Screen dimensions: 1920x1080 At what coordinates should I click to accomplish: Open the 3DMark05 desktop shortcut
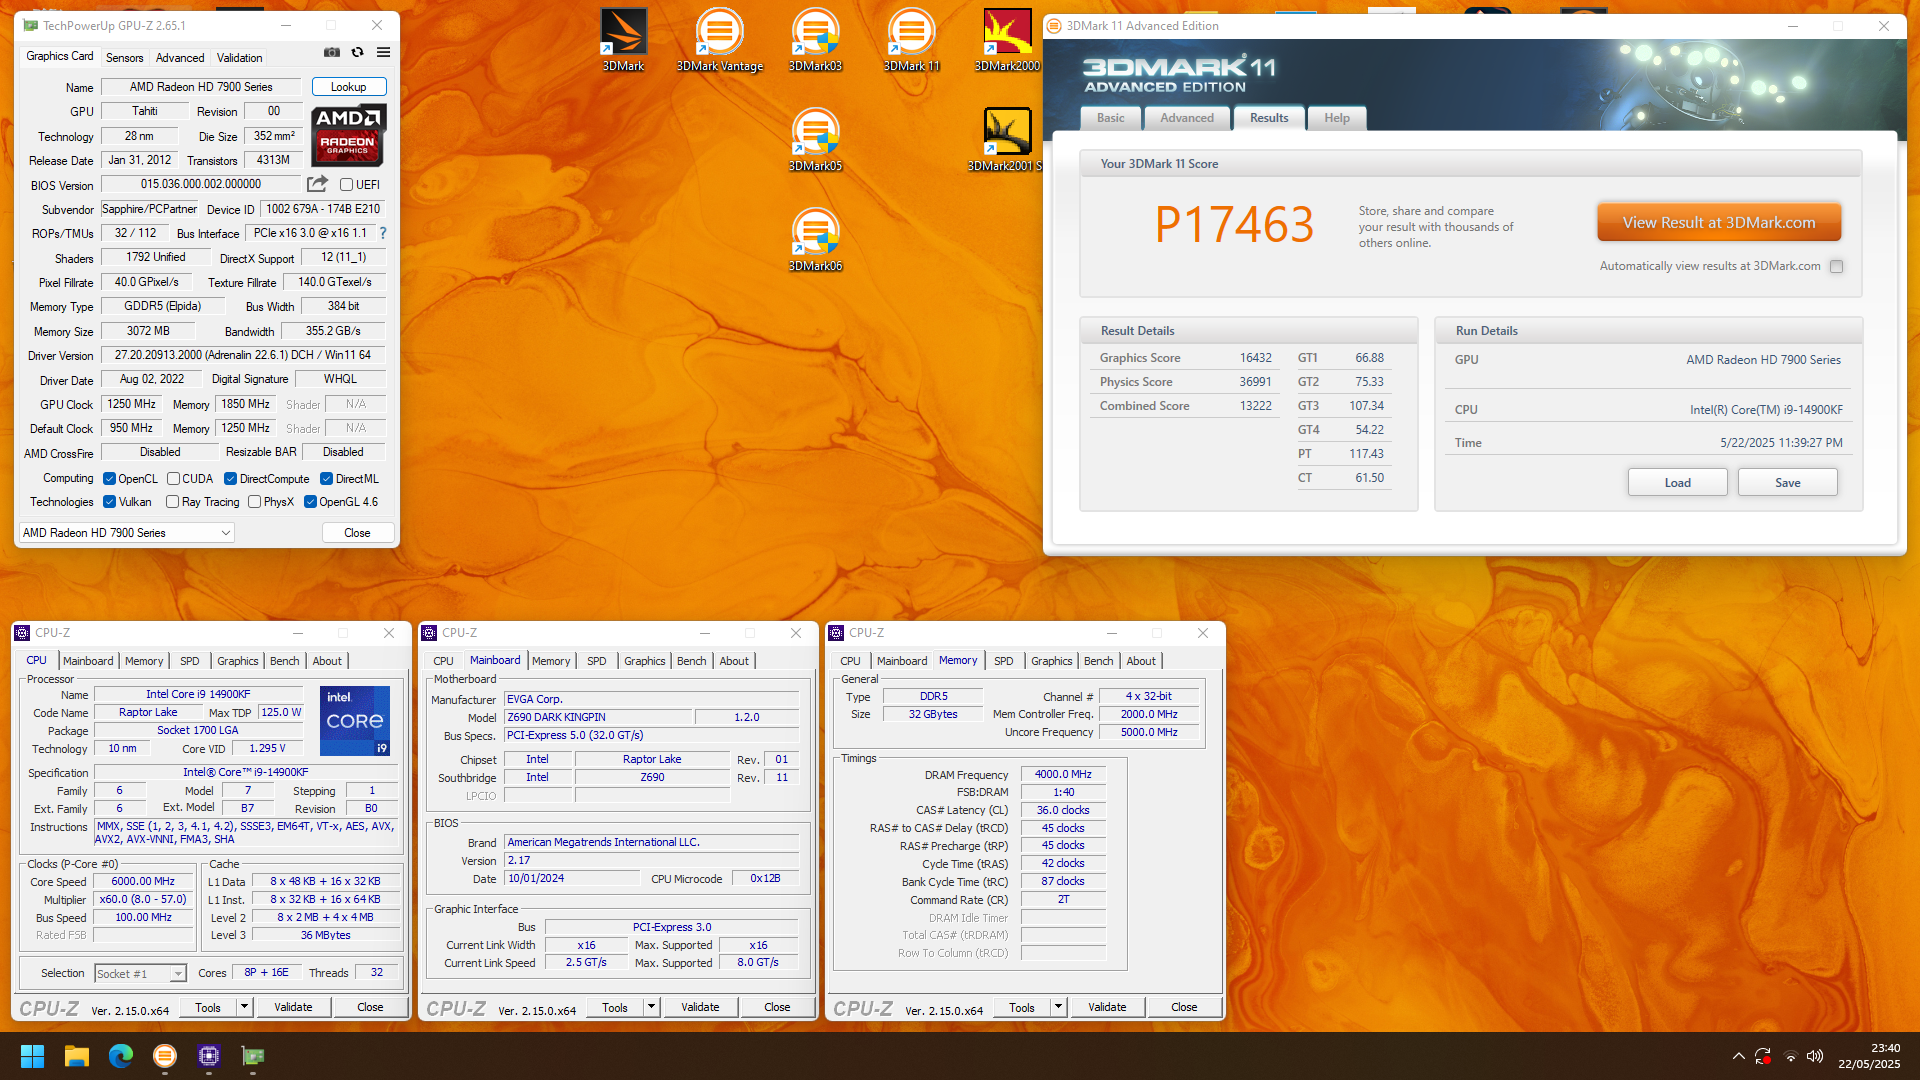tap(815, 140)
